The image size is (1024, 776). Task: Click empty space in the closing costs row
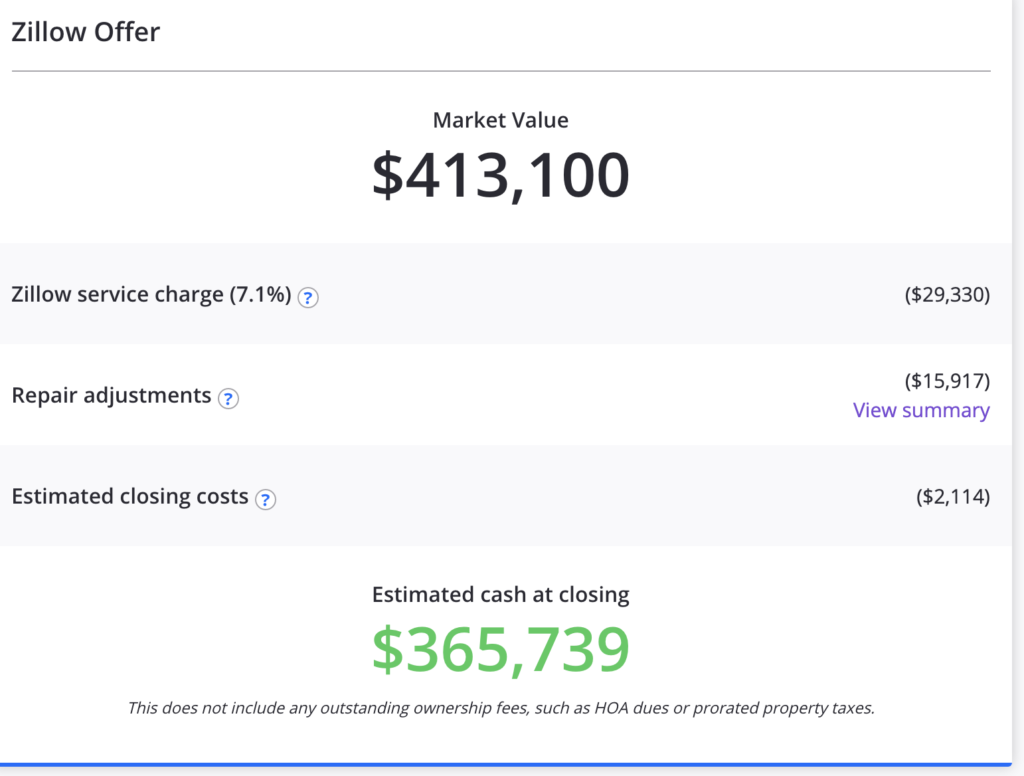[x=588, y=496]
